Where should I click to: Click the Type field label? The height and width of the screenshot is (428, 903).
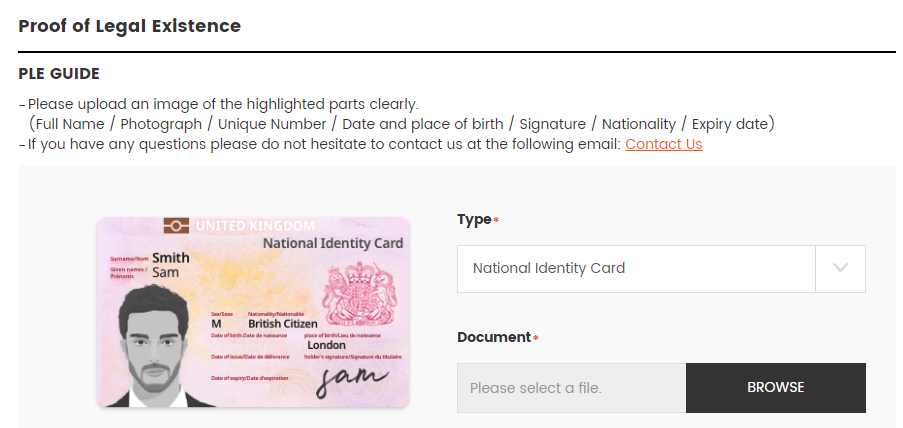coord(475,219)
